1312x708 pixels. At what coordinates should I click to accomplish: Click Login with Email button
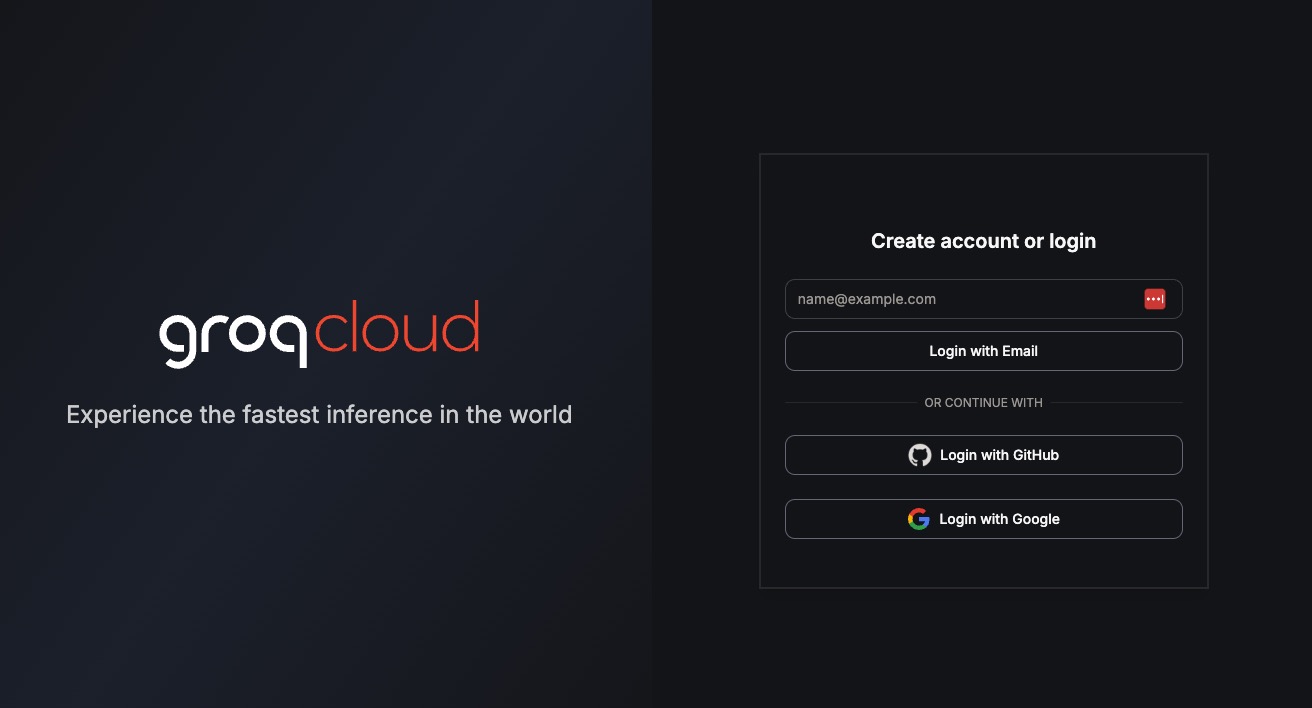click(984, 351)
